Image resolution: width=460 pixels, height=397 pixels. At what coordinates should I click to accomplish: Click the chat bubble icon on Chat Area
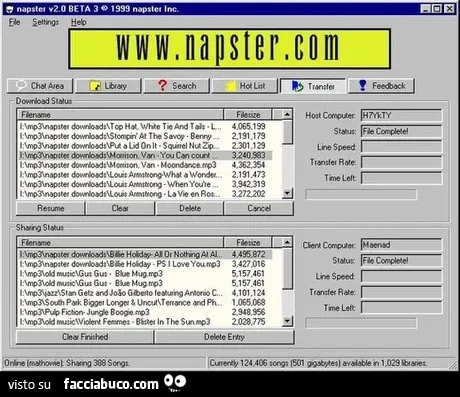coord(21,86)
